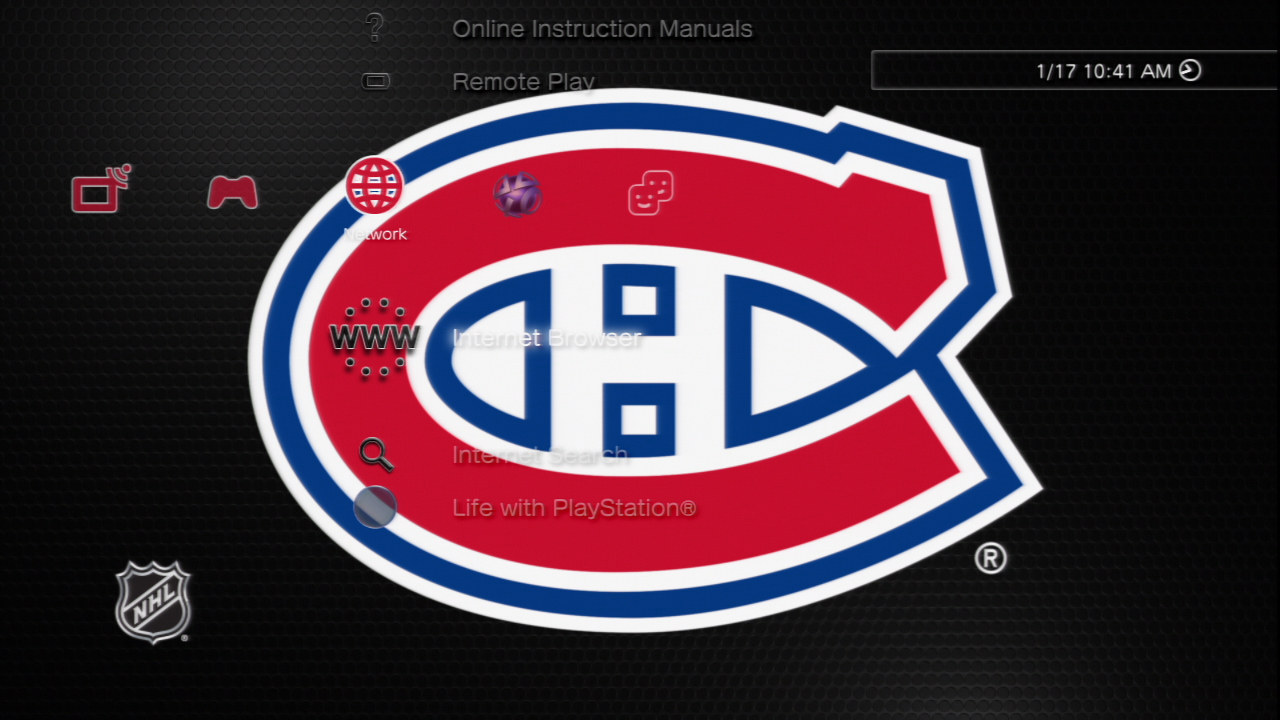Click the Internet Search magnifier icon
This screenshot has height=720, width=1280.
[376, 455]
